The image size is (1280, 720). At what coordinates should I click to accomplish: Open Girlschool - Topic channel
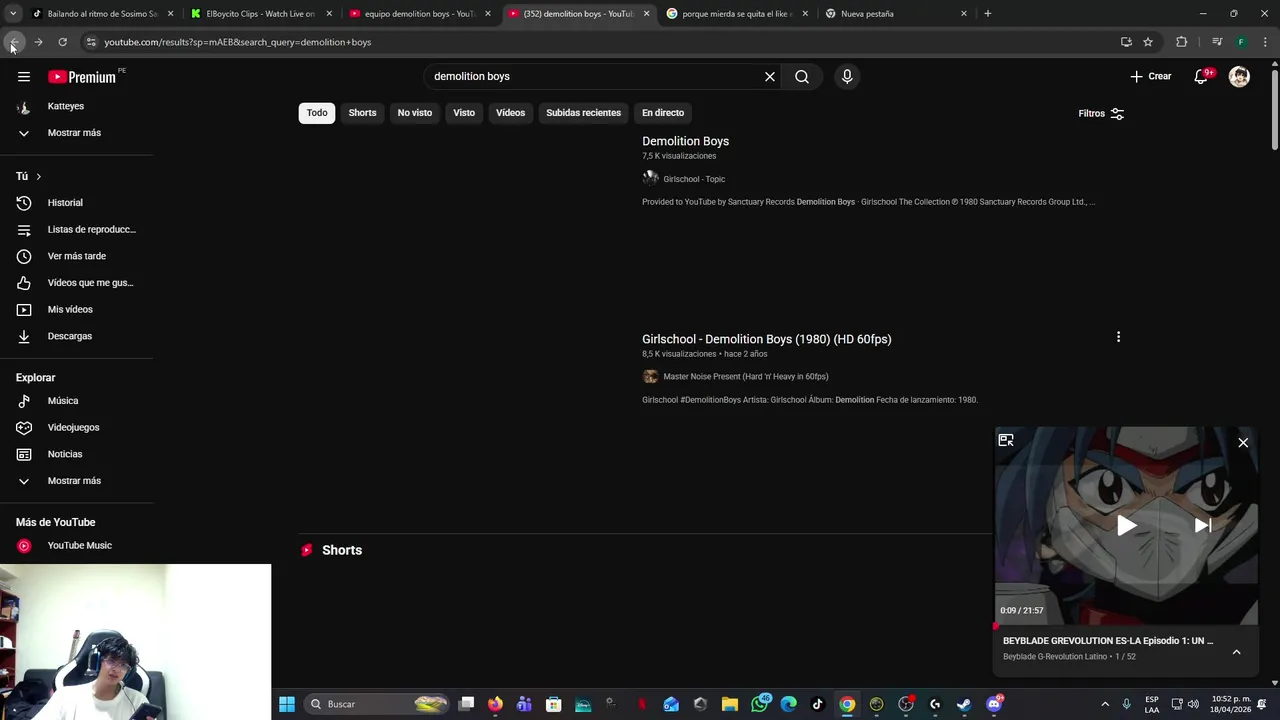694,179
